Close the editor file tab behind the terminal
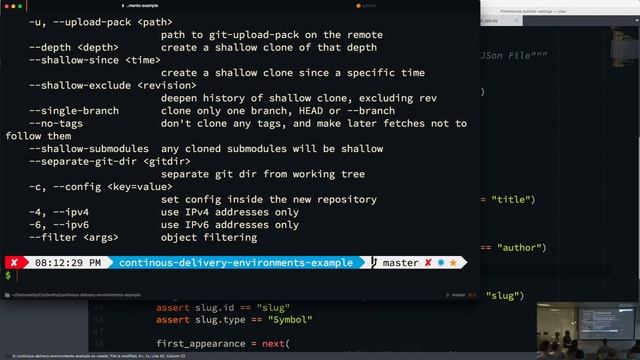This screenshot has width=640, height=360. click(516, 20)
